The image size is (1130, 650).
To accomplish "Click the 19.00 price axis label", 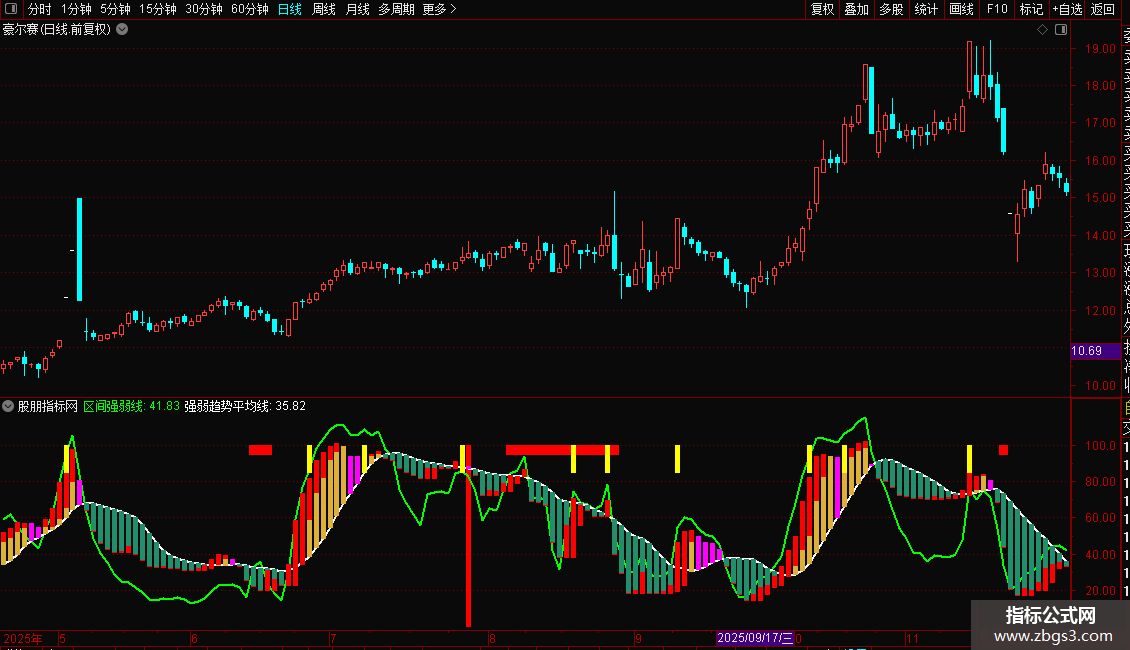I will [1100, 49].
